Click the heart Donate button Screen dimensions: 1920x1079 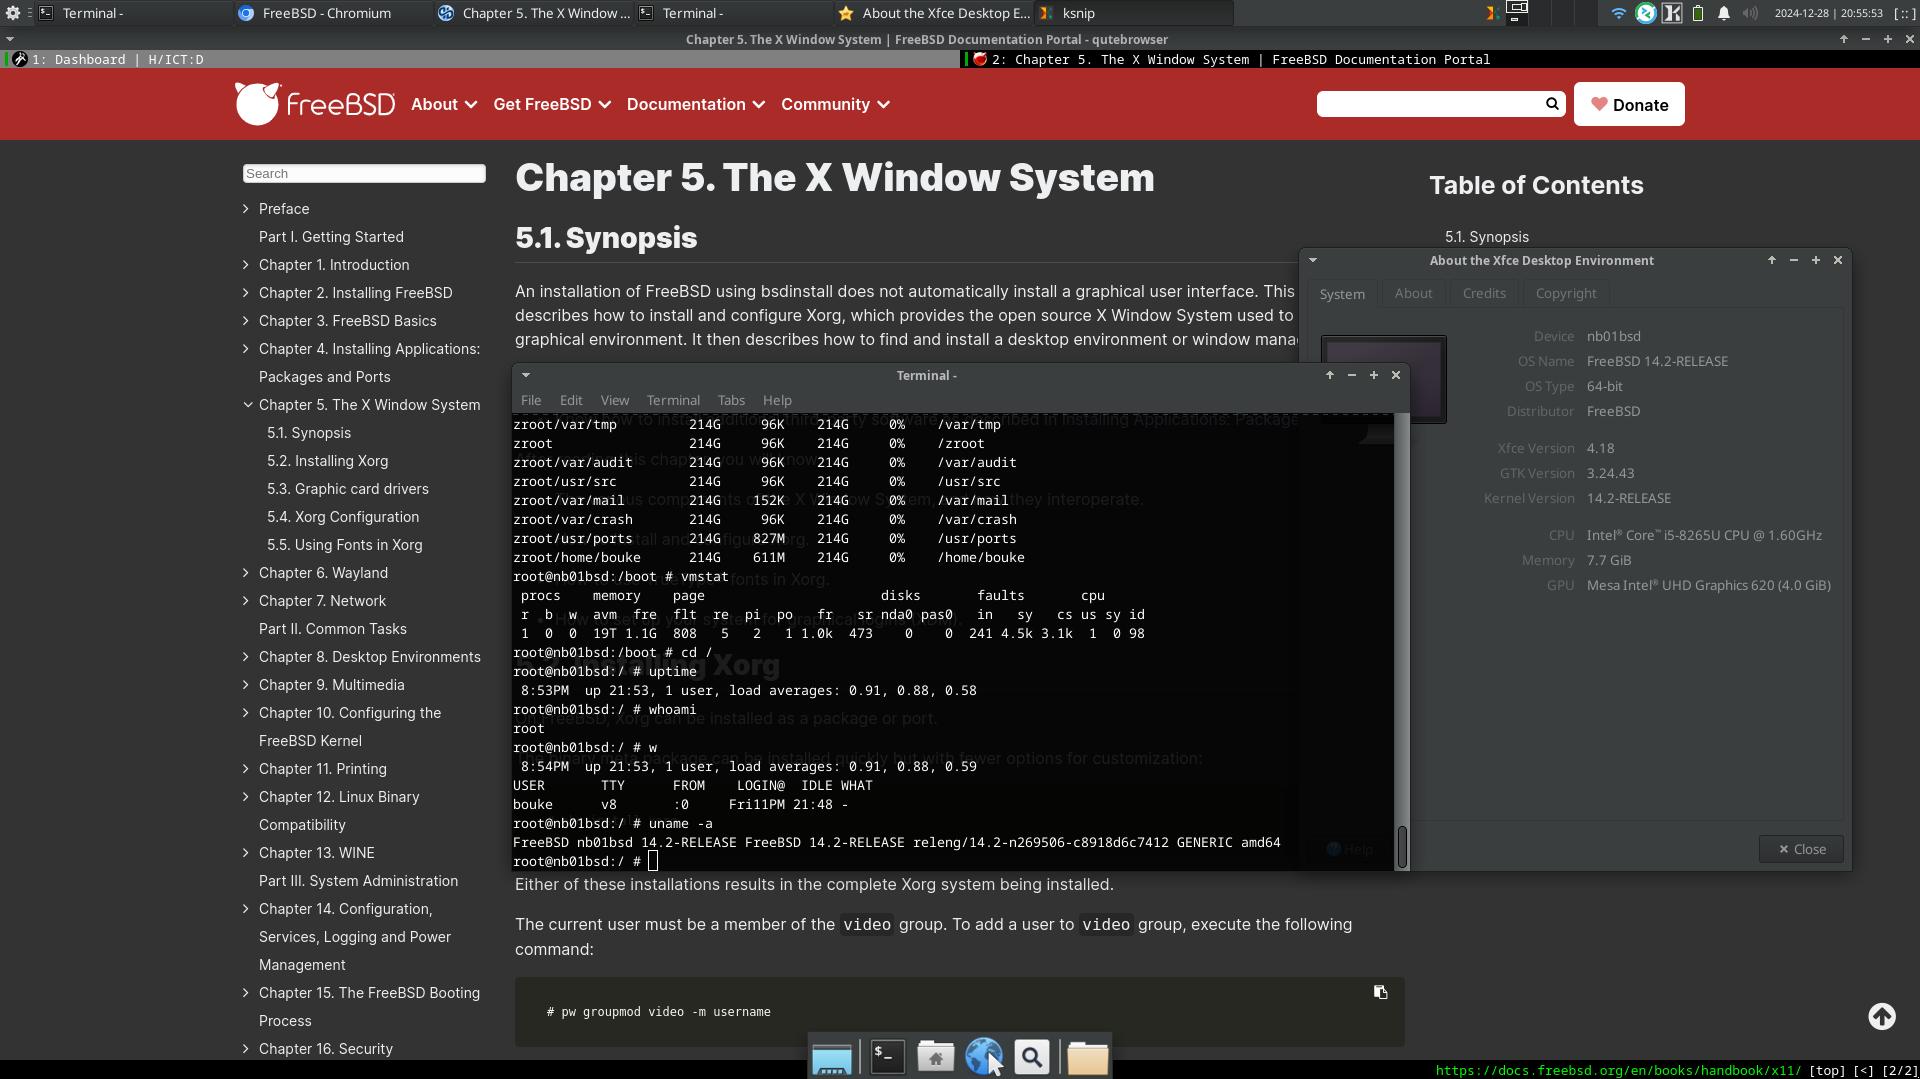1629,104
